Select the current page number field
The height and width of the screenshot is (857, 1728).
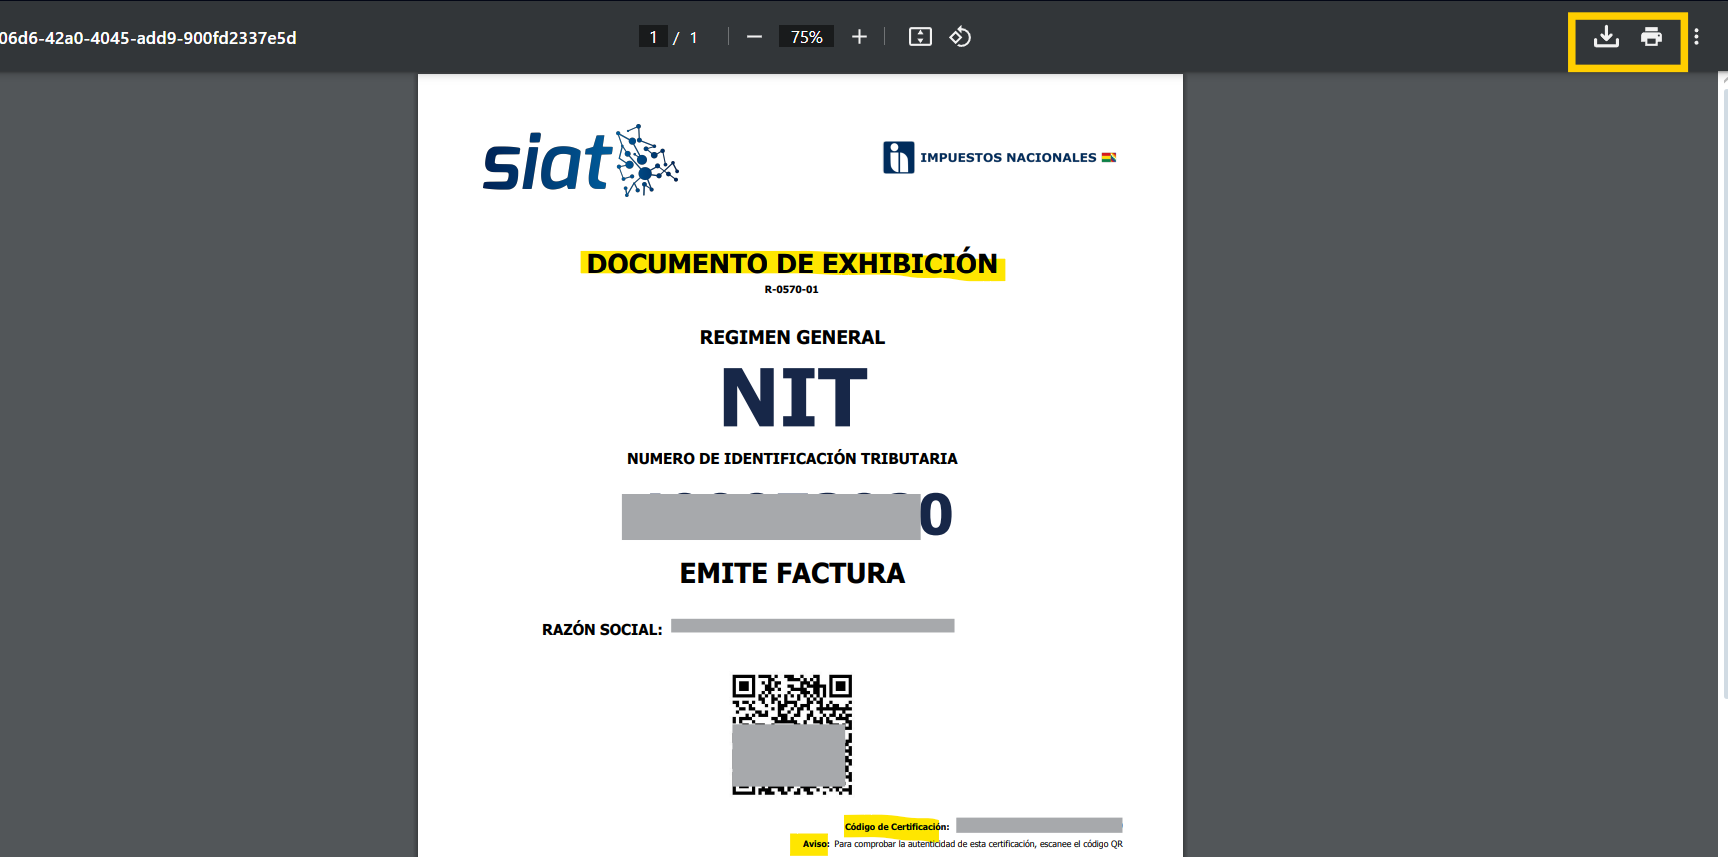tap(653, 37)
